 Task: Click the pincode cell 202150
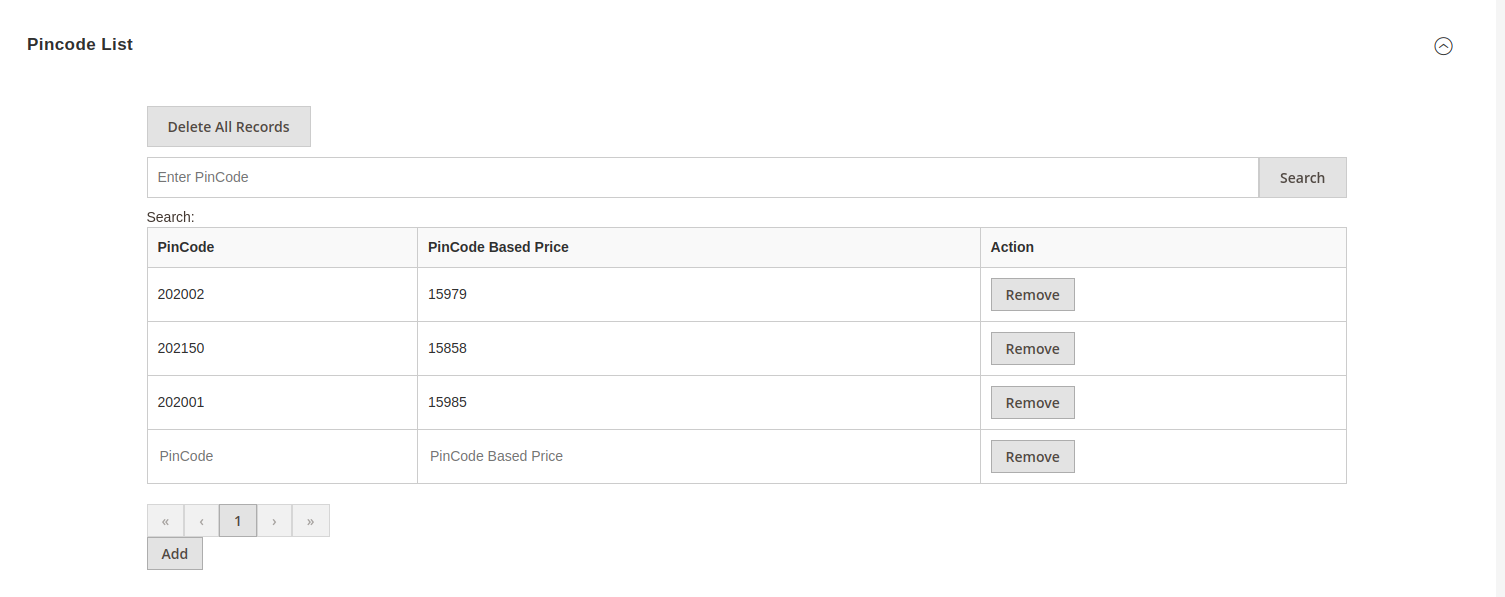coord(181,348)
